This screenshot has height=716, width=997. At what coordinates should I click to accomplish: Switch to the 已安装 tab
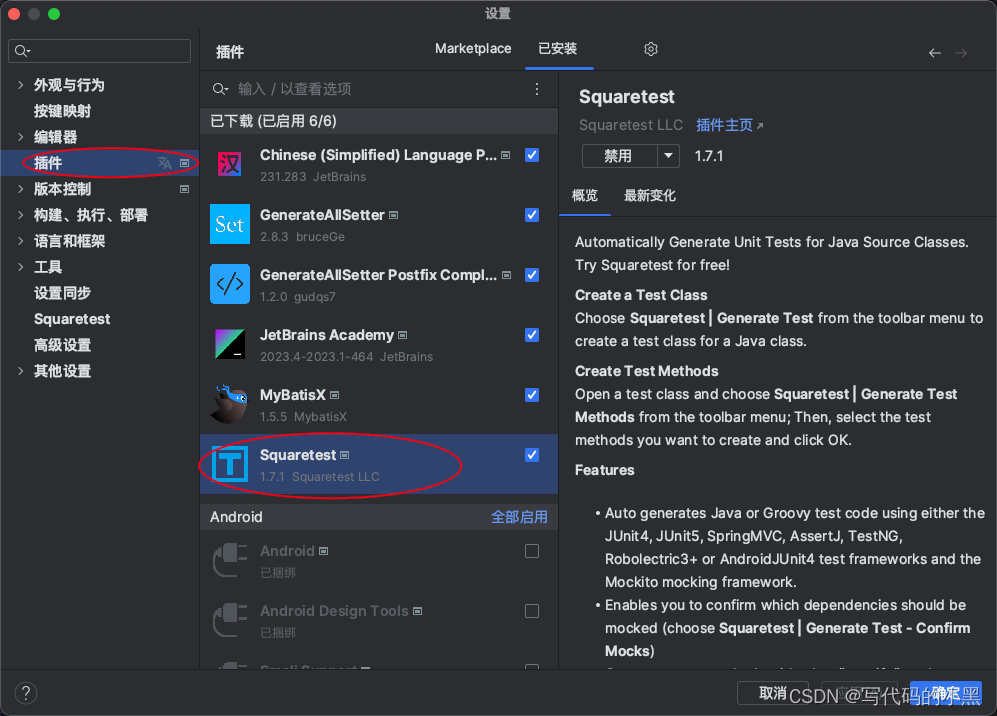[x=558, y=48]
